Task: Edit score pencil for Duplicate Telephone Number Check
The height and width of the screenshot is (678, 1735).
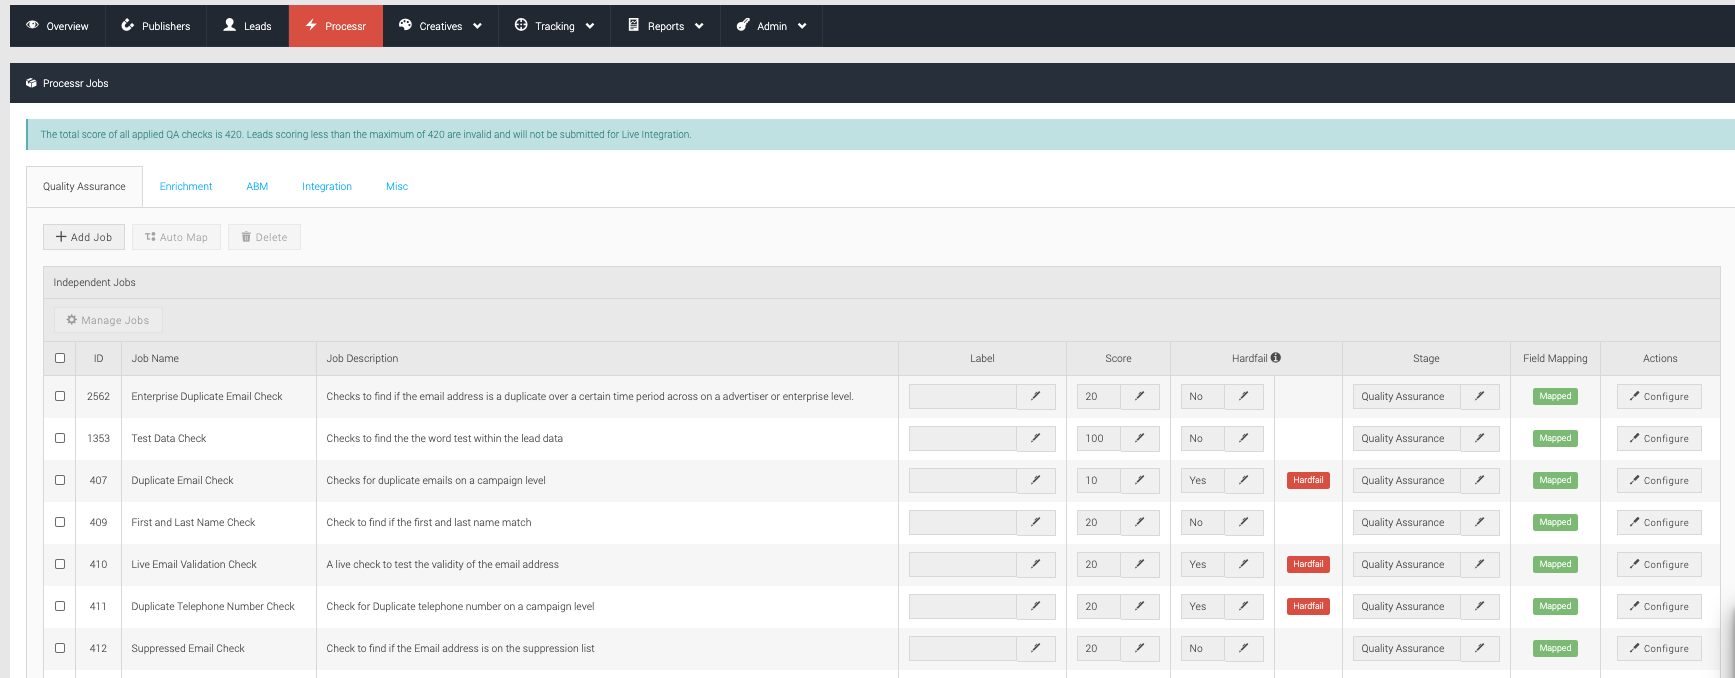Action: point(1140,607)
